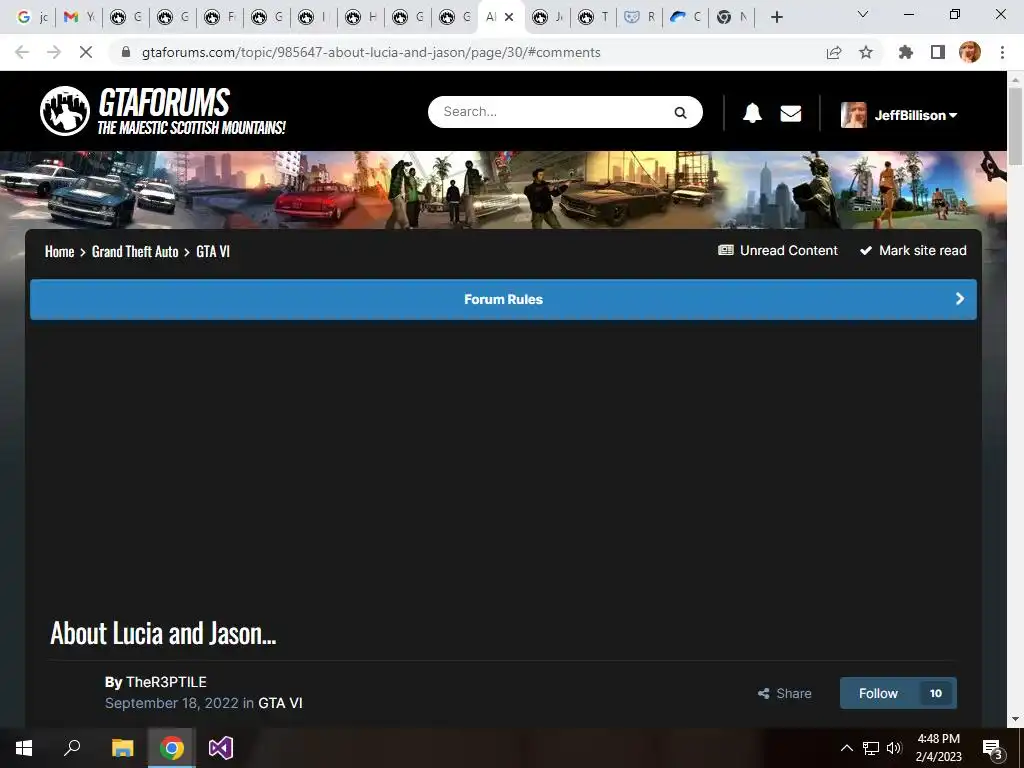This screenshot has width=1024, height=768.
Task: Go to the Home breadcrumb
Action: pos(59,251)
